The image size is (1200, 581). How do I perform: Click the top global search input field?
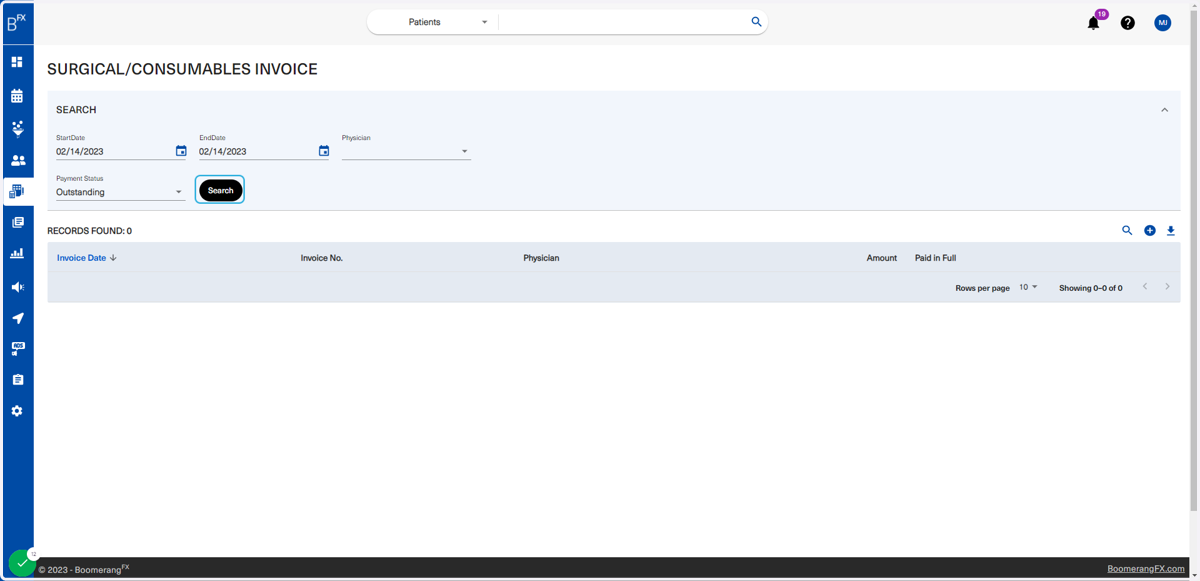point(624,22)
